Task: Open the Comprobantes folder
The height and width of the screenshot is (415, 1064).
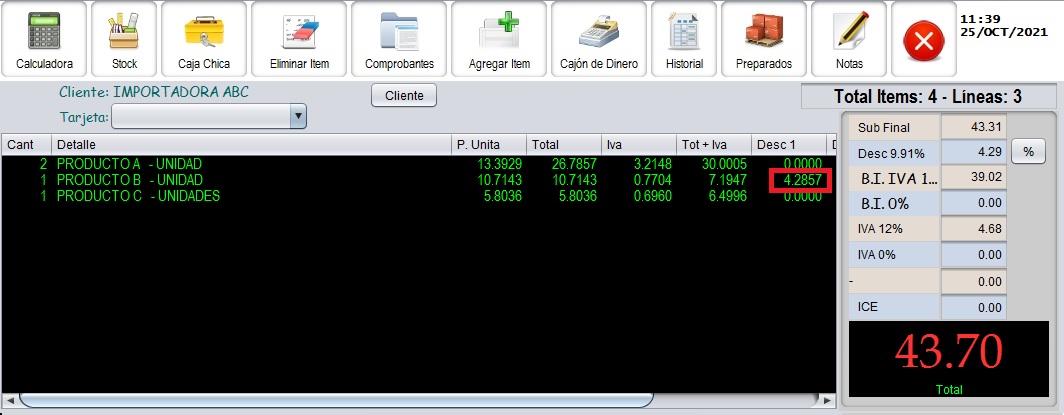Action: [399, 40]
